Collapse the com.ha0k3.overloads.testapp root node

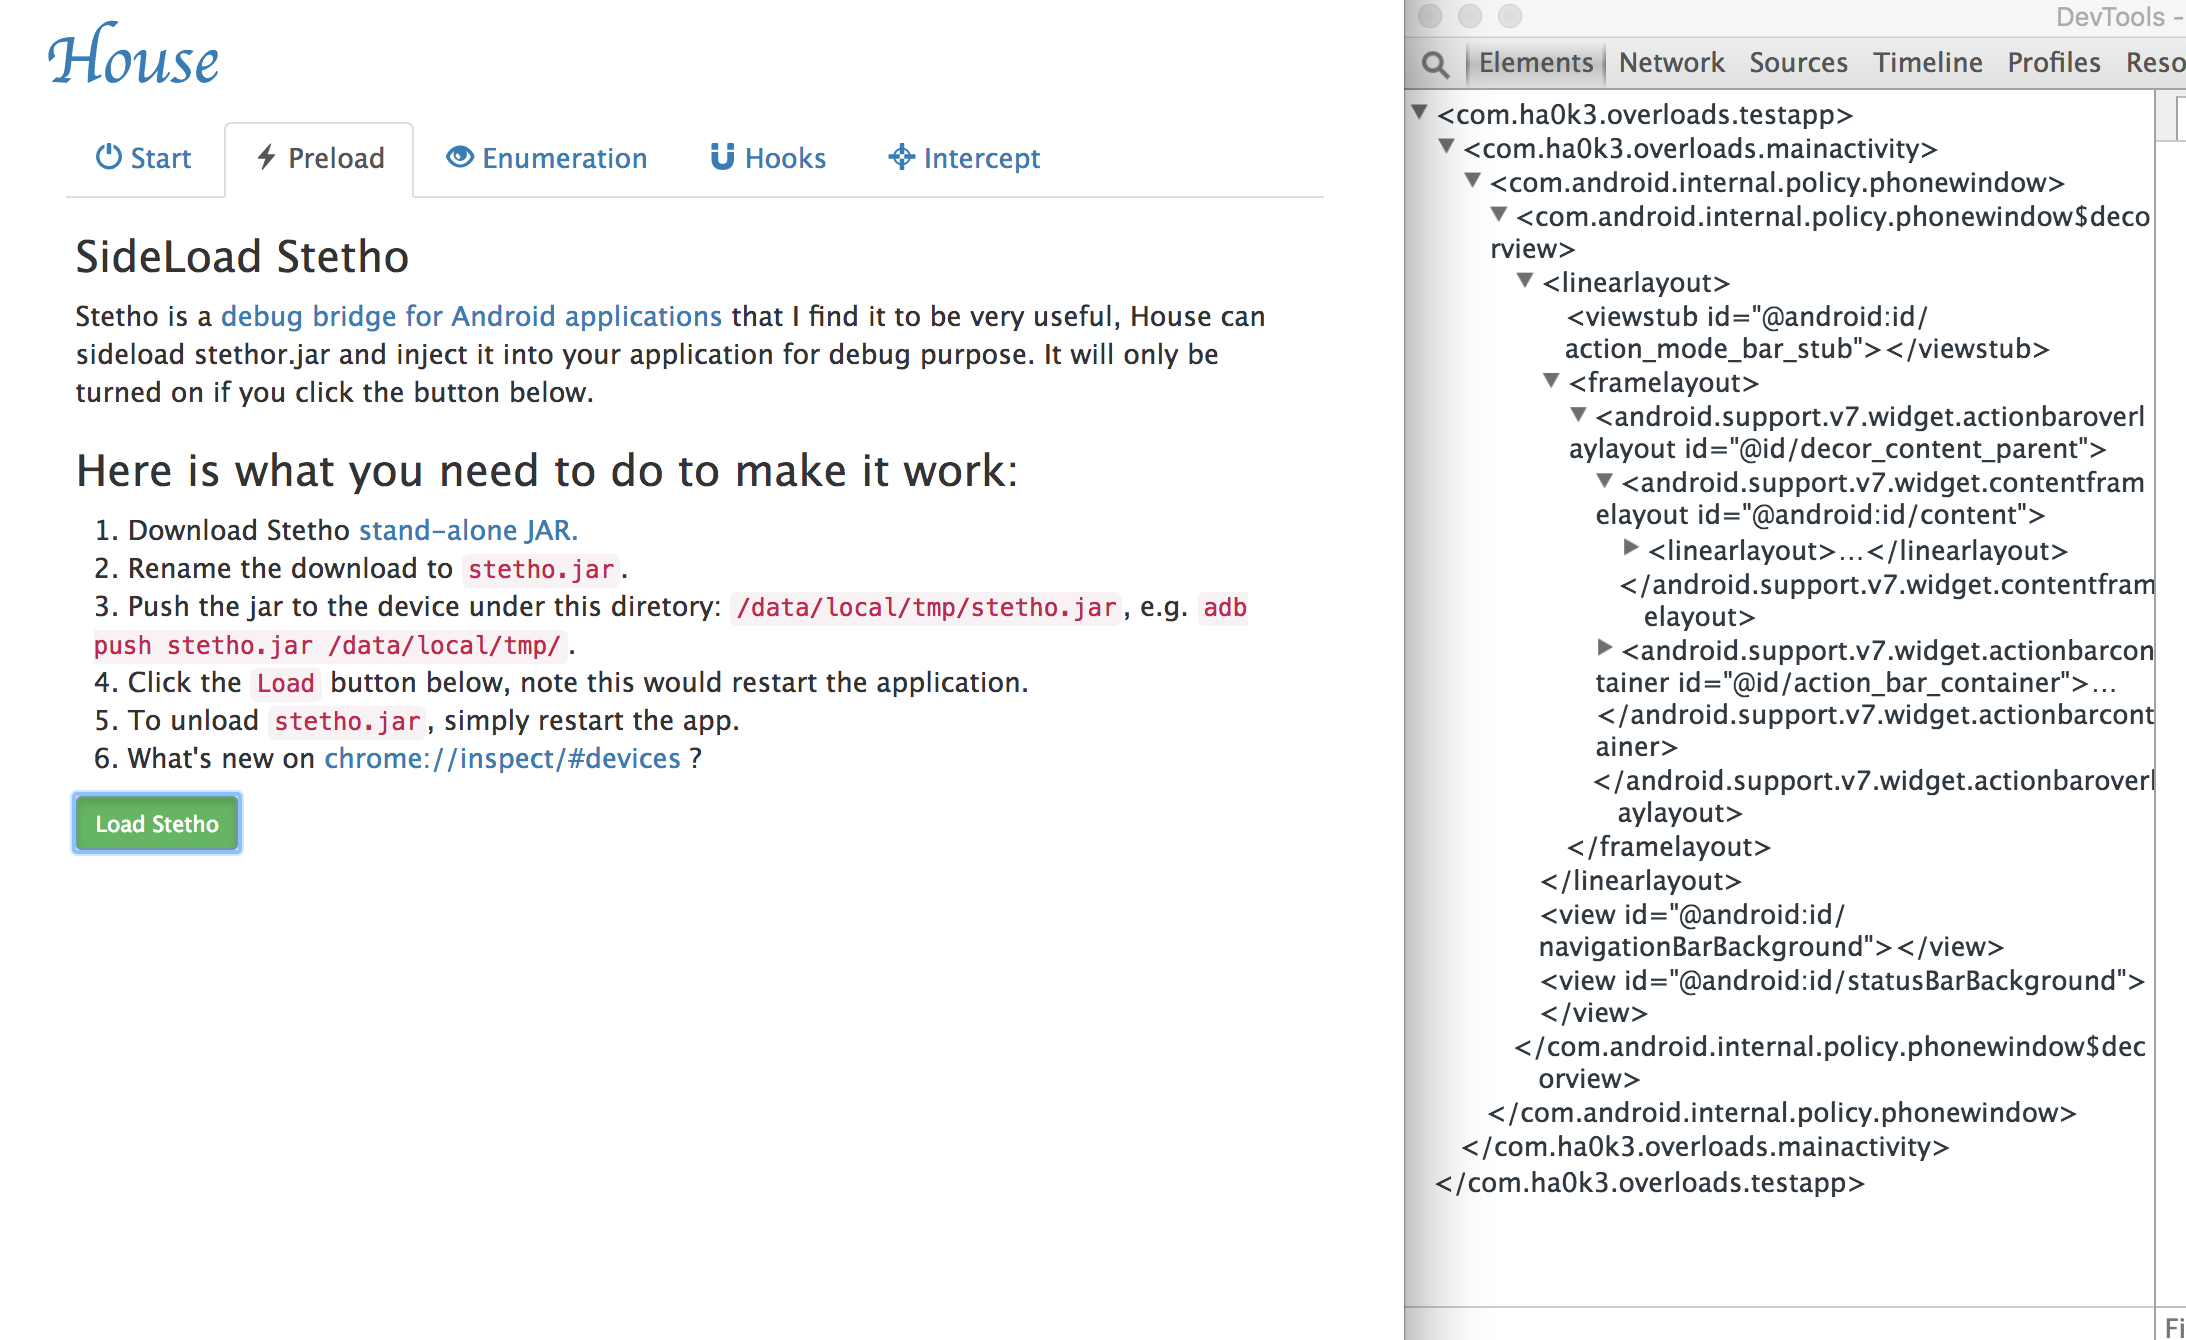point(1419,112)
